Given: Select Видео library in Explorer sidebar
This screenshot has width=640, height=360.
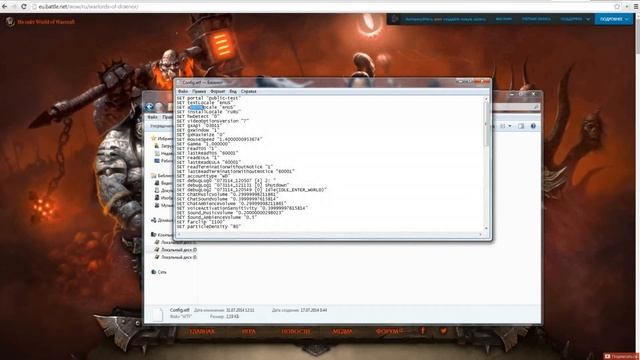Looking at the screenshot, I should click(x=165, y=183).
